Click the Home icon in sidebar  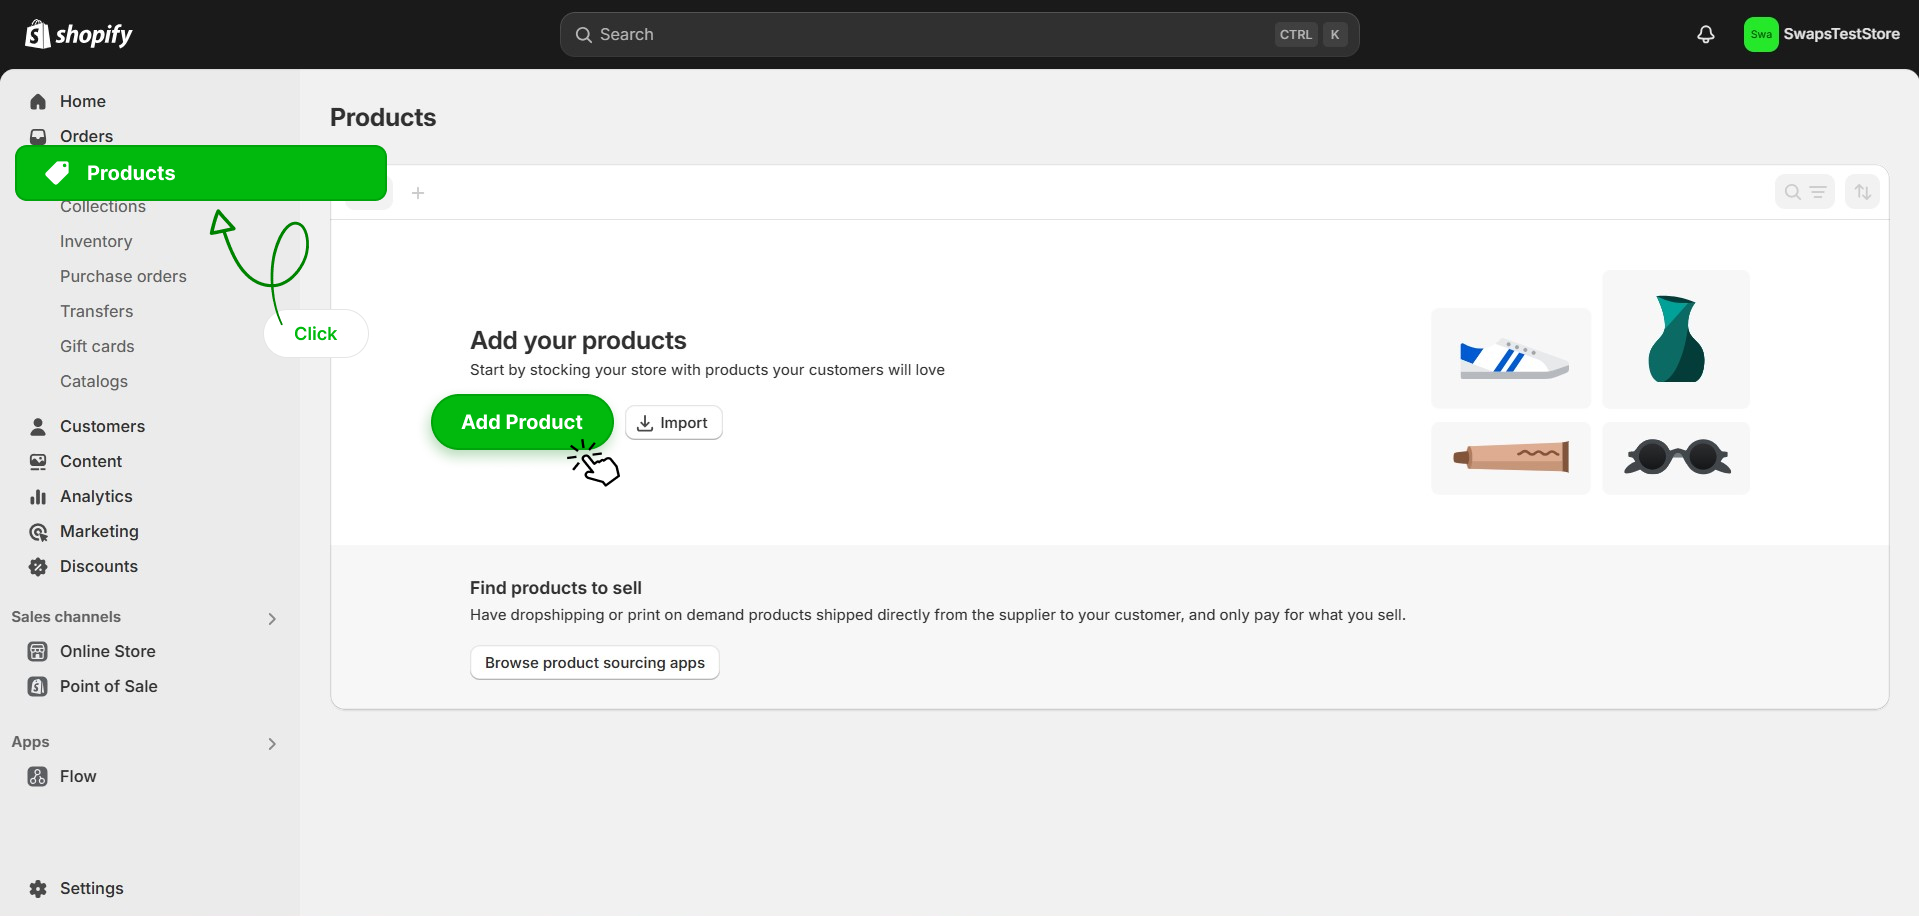pyautogui.click(x=38, y=102)
